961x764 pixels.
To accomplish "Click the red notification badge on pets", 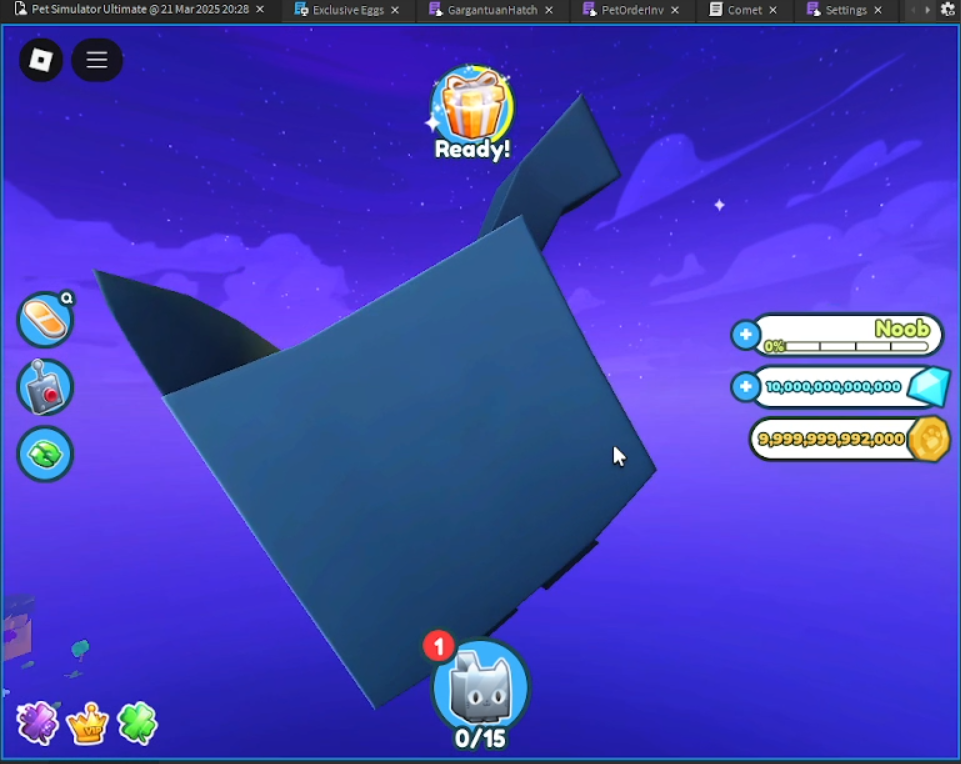I will [438, 646].
